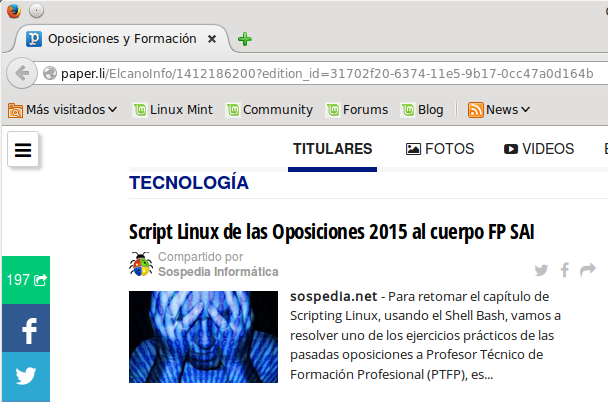Select the TITULARES tab
Viewport: 608px width, 402px height.
click(332, 149)
